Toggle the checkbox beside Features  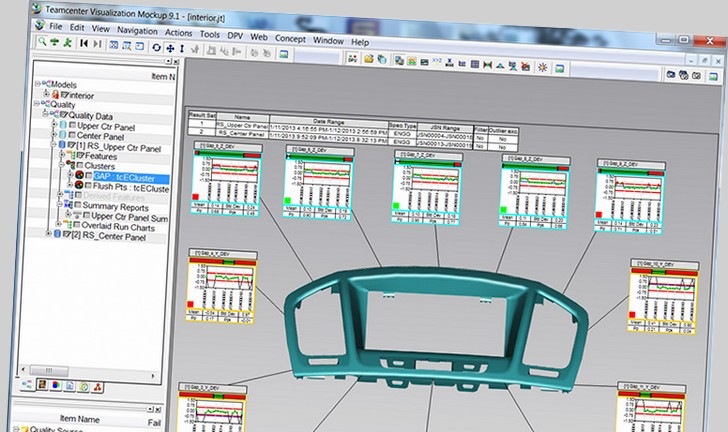click(80, 156)
